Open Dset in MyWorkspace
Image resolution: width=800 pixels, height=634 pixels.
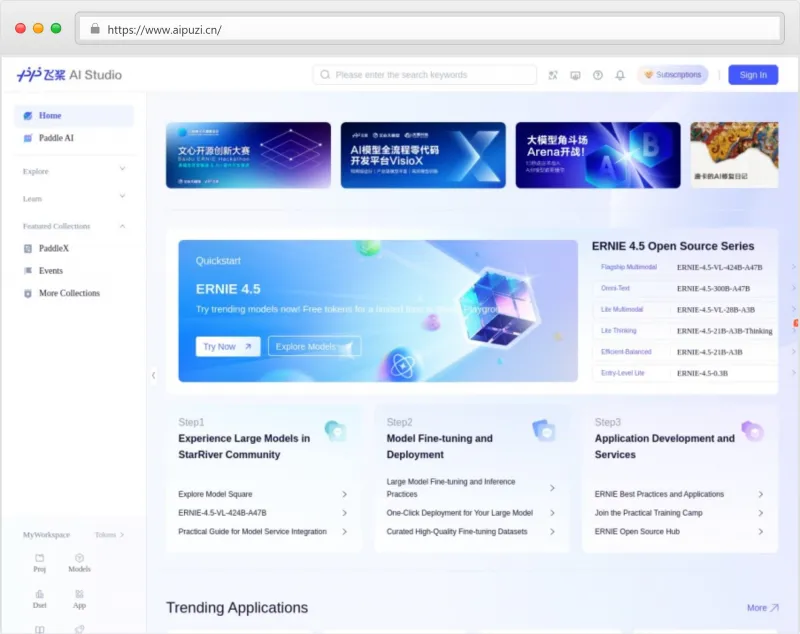tap(40, 598)
